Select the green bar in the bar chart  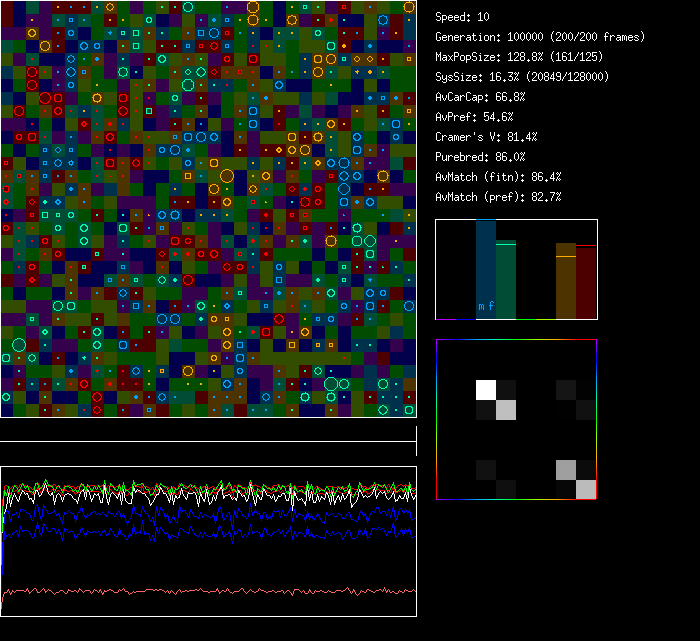(506, 280)
